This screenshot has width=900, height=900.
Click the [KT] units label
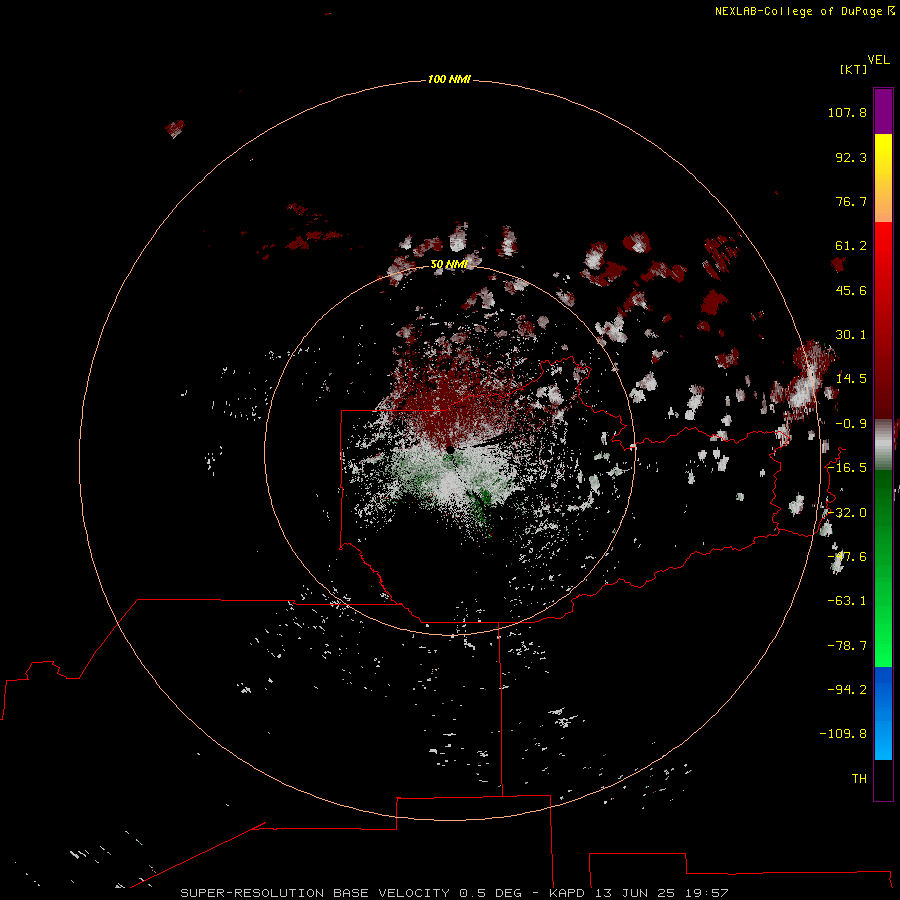point(854,69)
